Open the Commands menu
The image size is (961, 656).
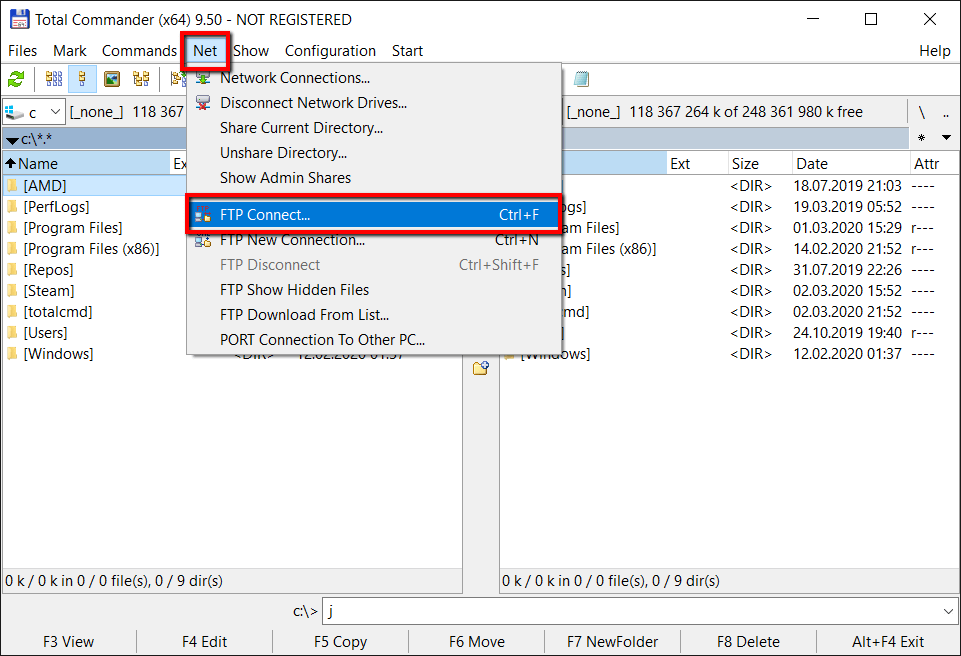(x=139, y=51)
